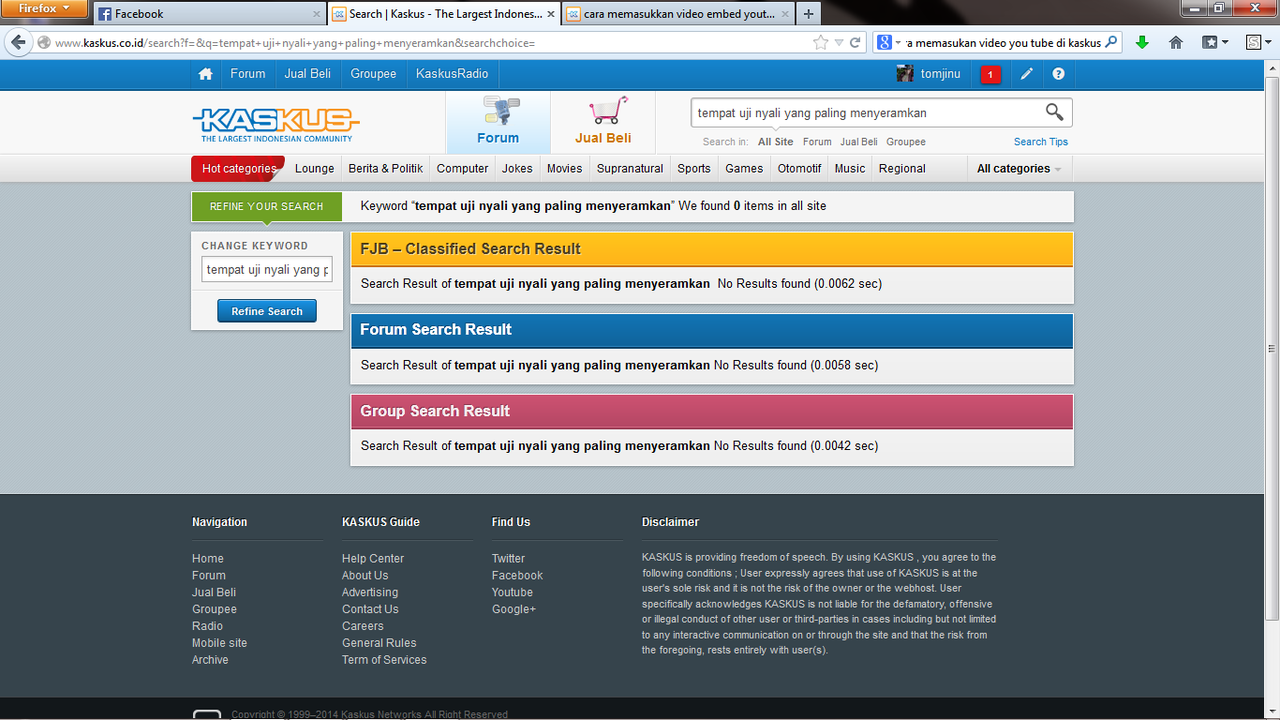Click the search magnifier in browser search box
This screenshot has width=1280, height=720.
click(1111, 43)
